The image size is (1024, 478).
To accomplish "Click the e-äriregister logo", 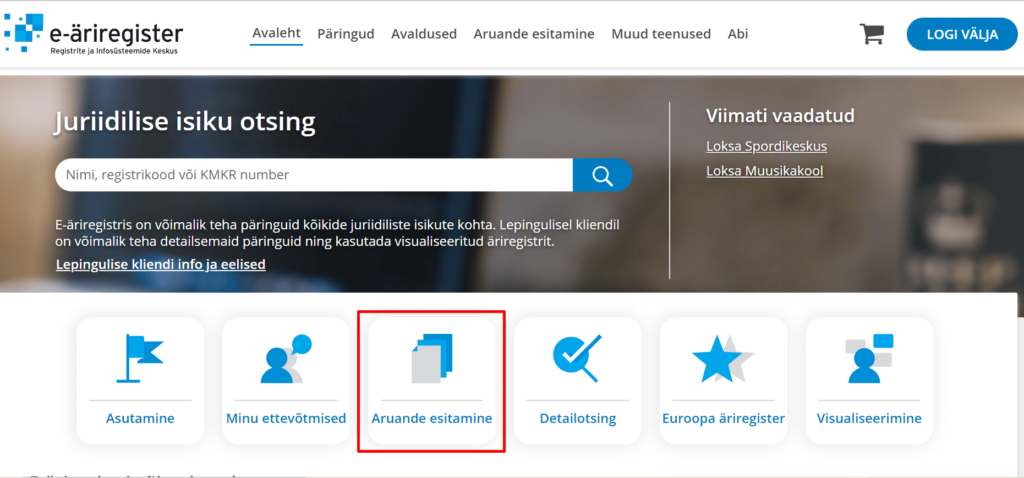I will 93,34.
